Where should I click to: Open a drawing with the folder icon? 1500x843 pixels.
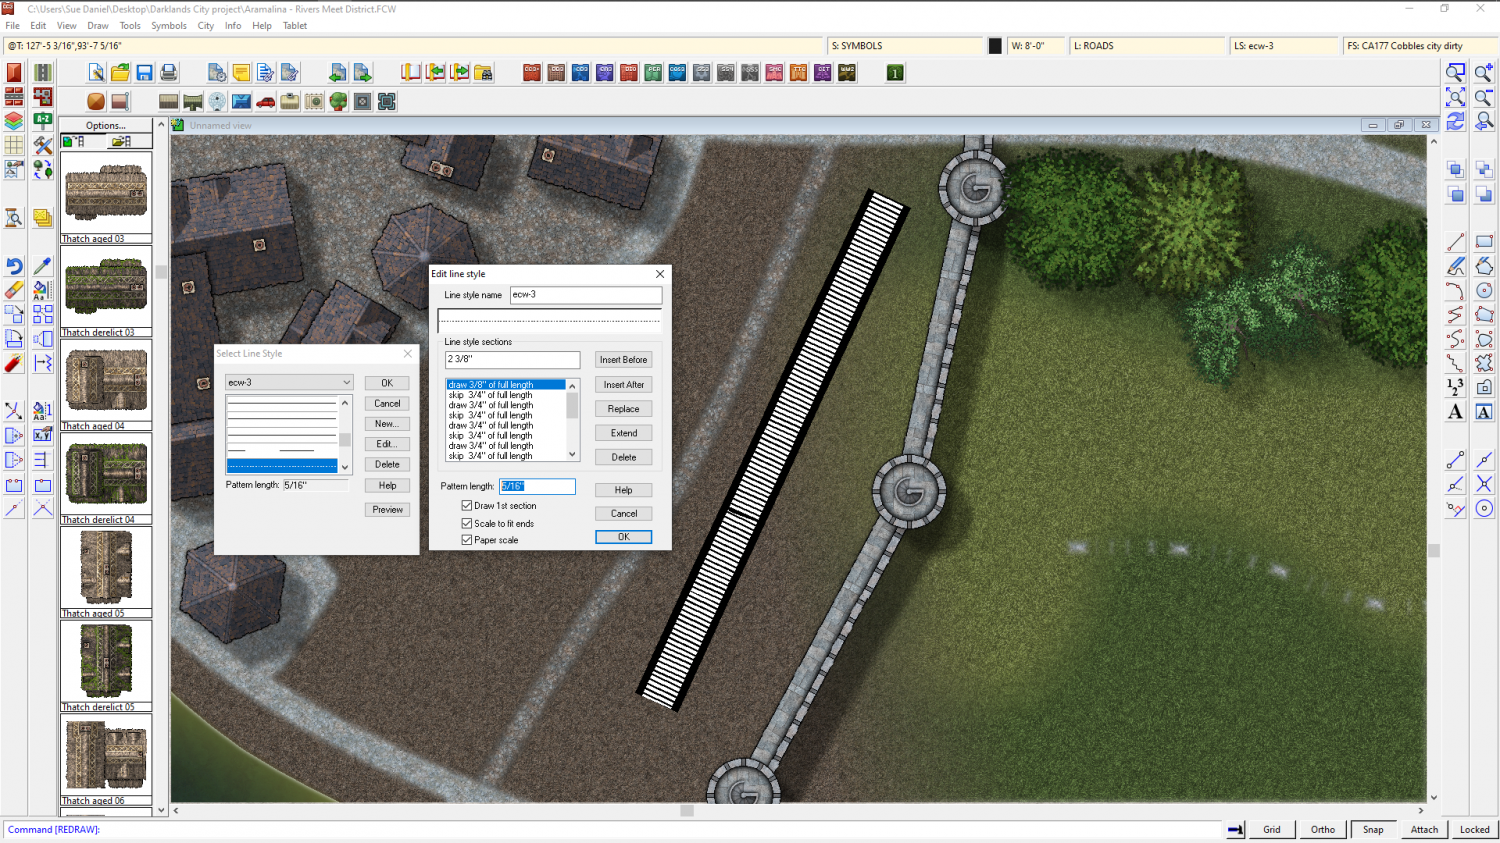[x=120, y=72]
